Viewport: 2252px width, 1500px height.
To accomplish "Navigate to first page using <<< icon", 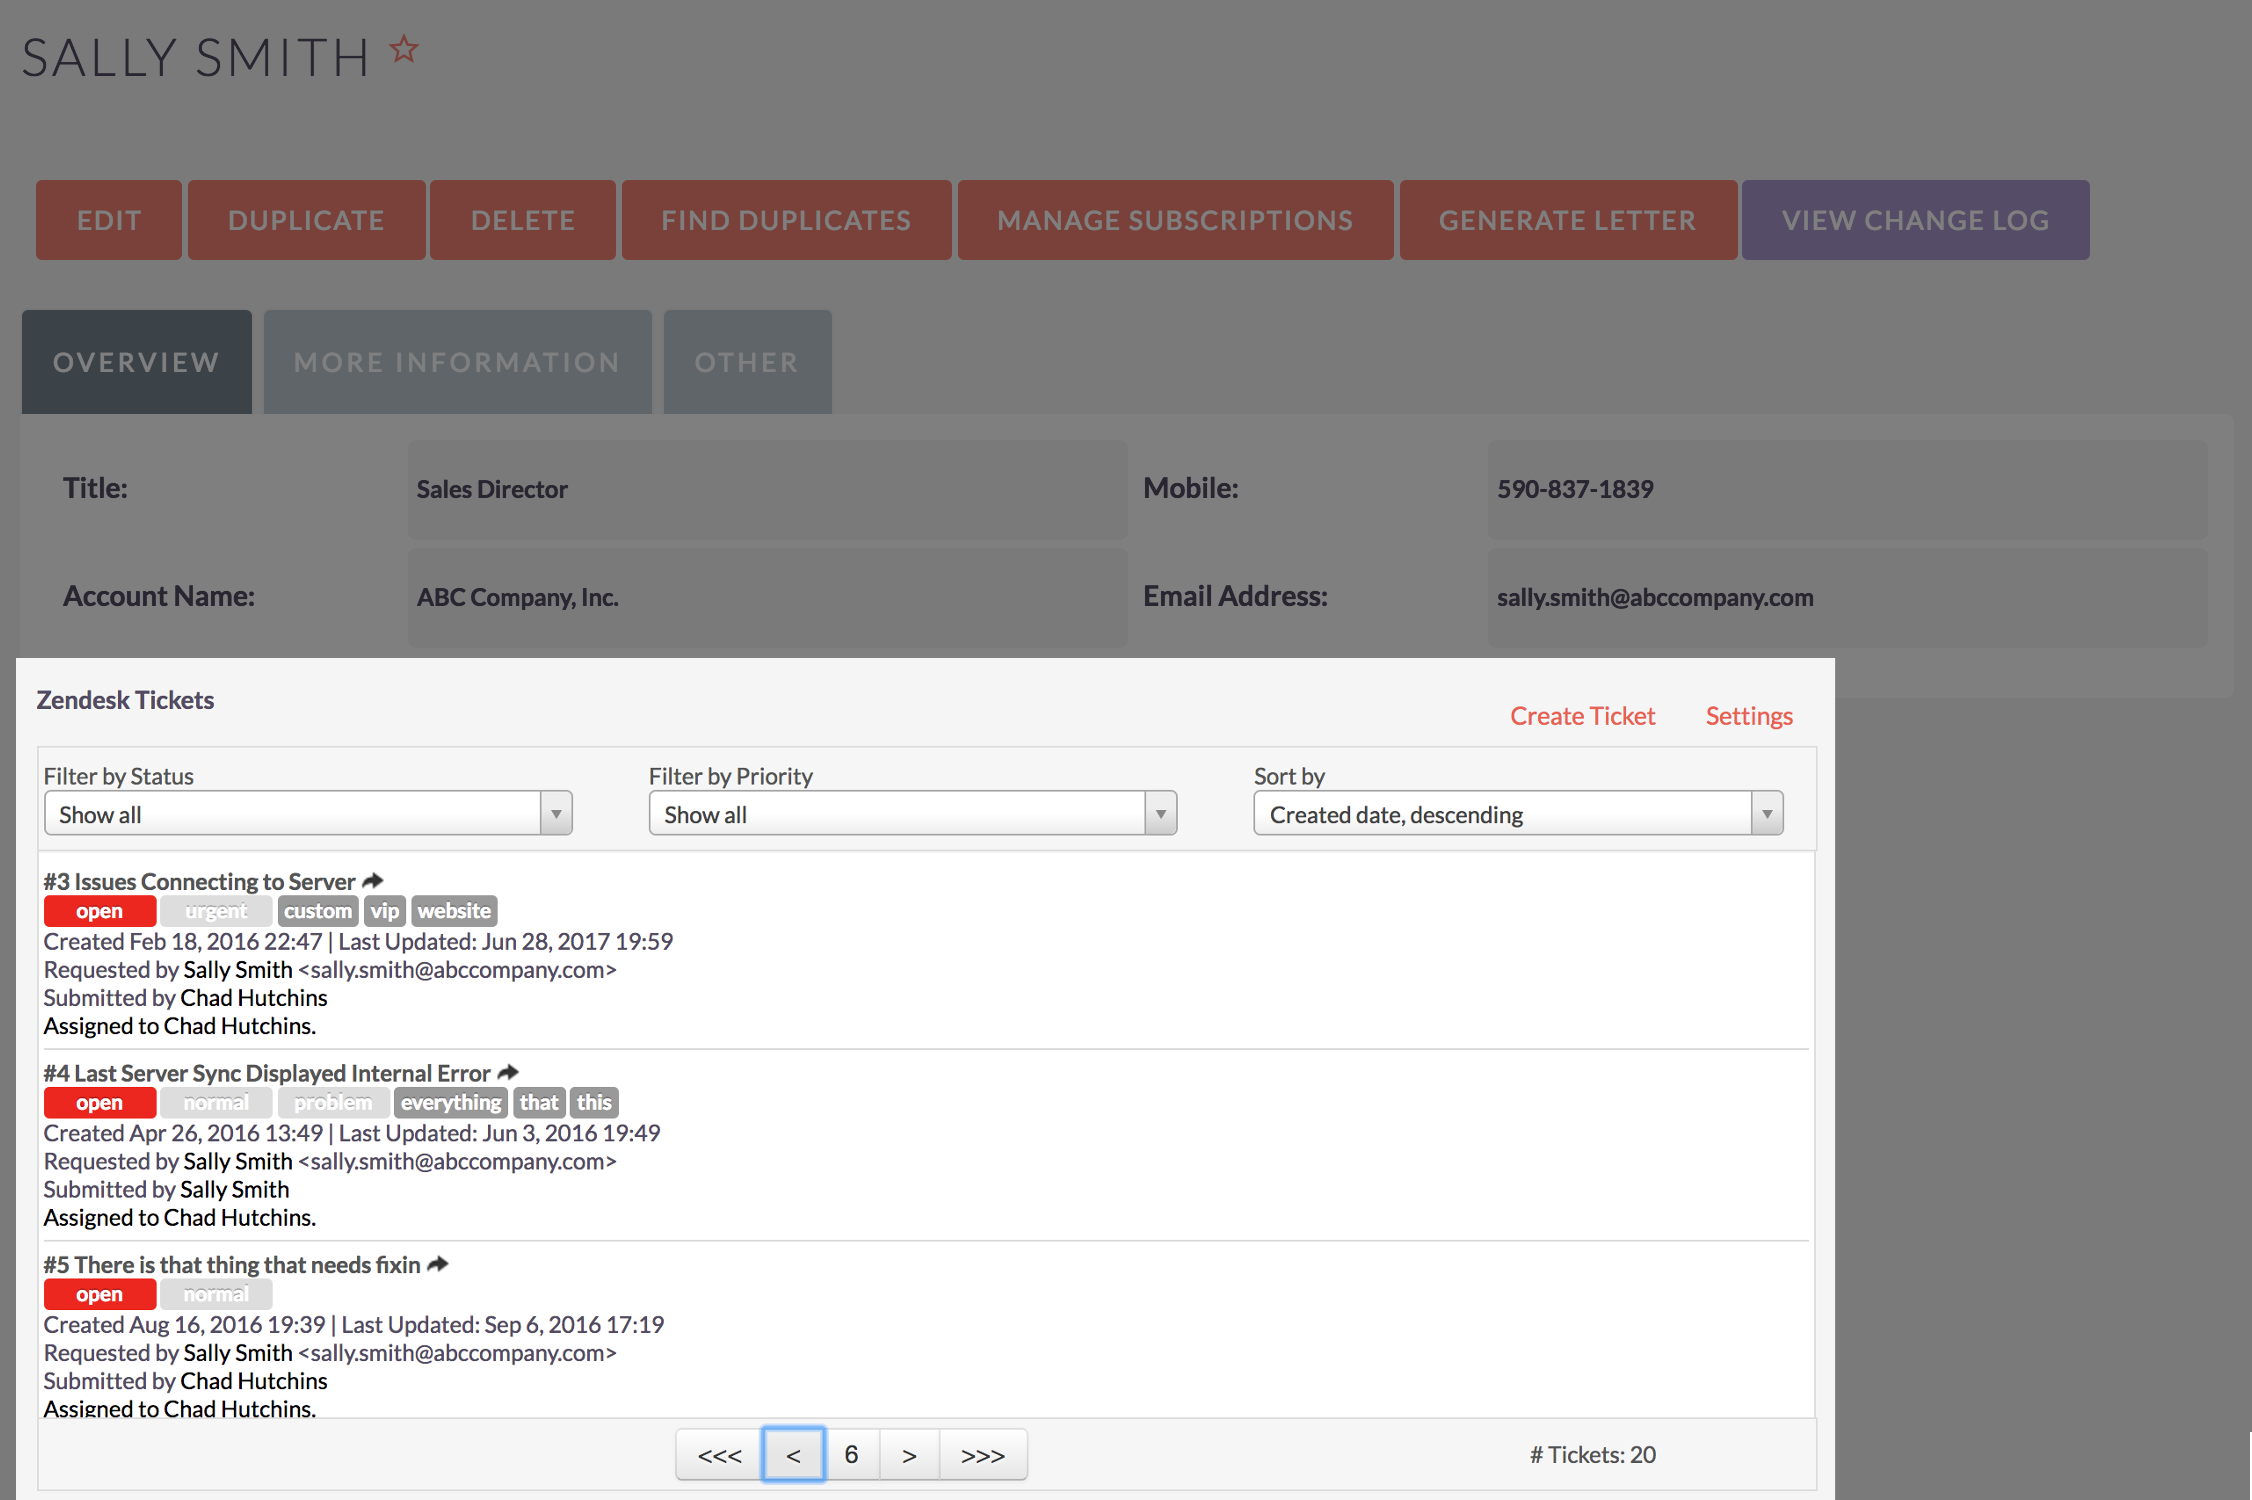I will 718,1453.
